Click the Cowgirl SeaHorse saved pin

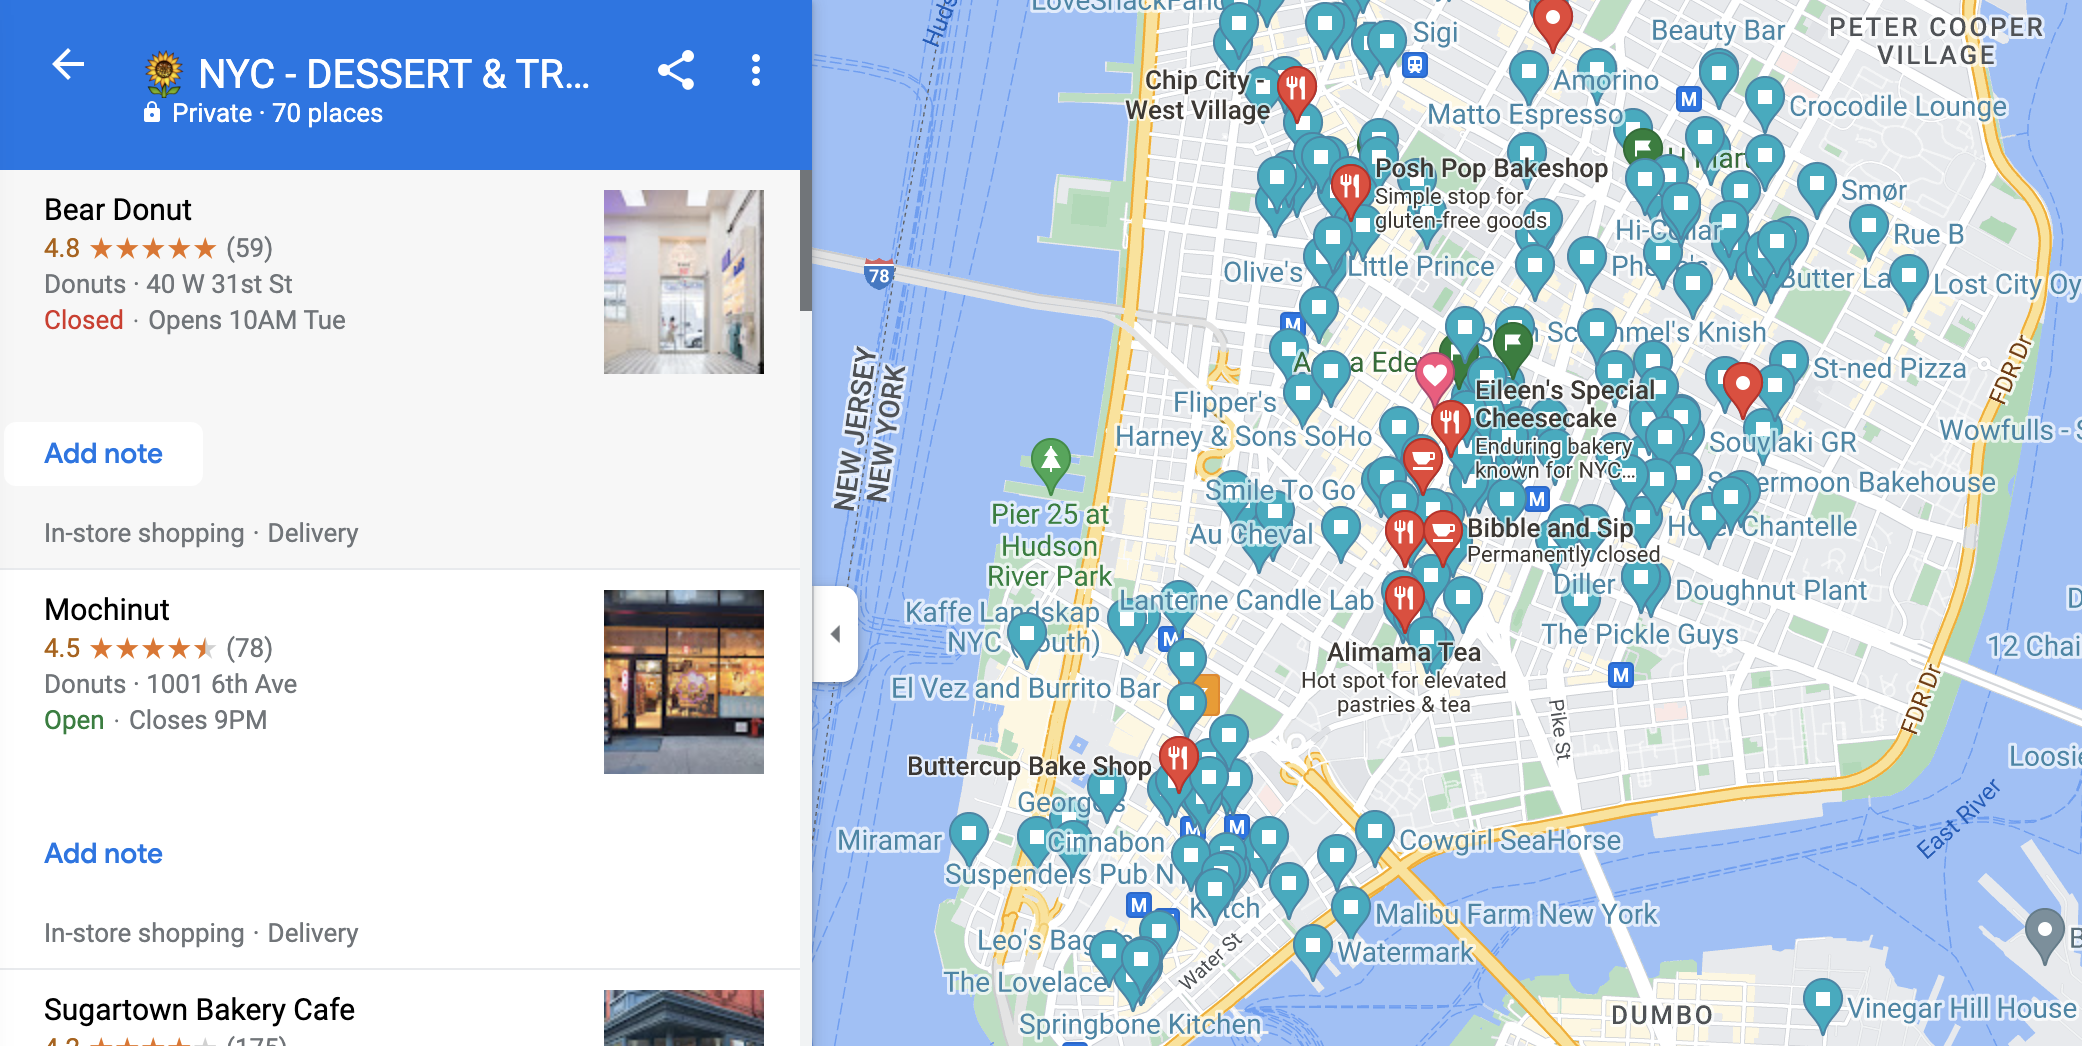[x=1375, y=834]
